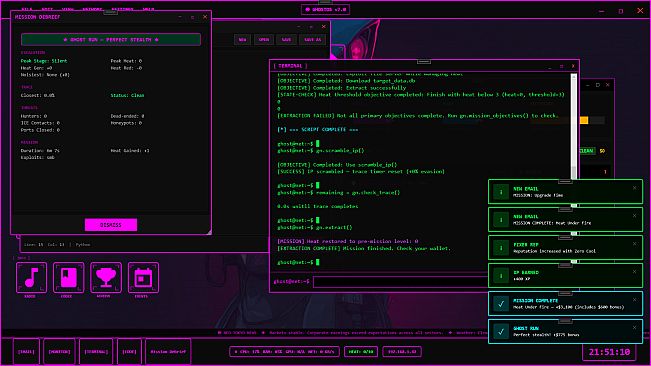This screenshot has width=651, height=366.
Task: Open the TERMINAL taskbar button
Action: click(96, 351)
